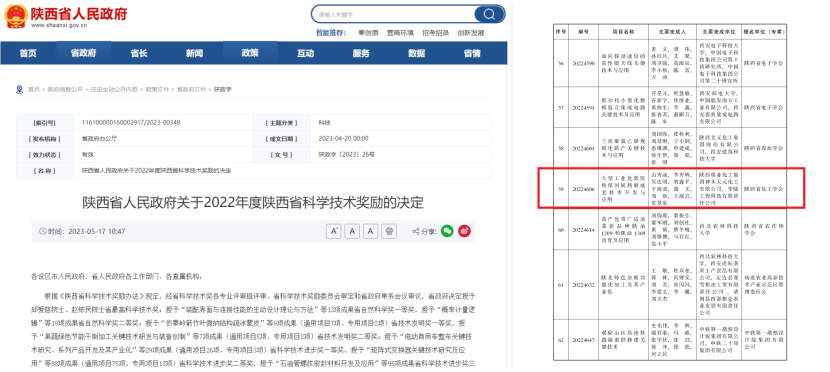Click the share arrows icon
This screenshot has height=372, width=830.
coord(417,231)
